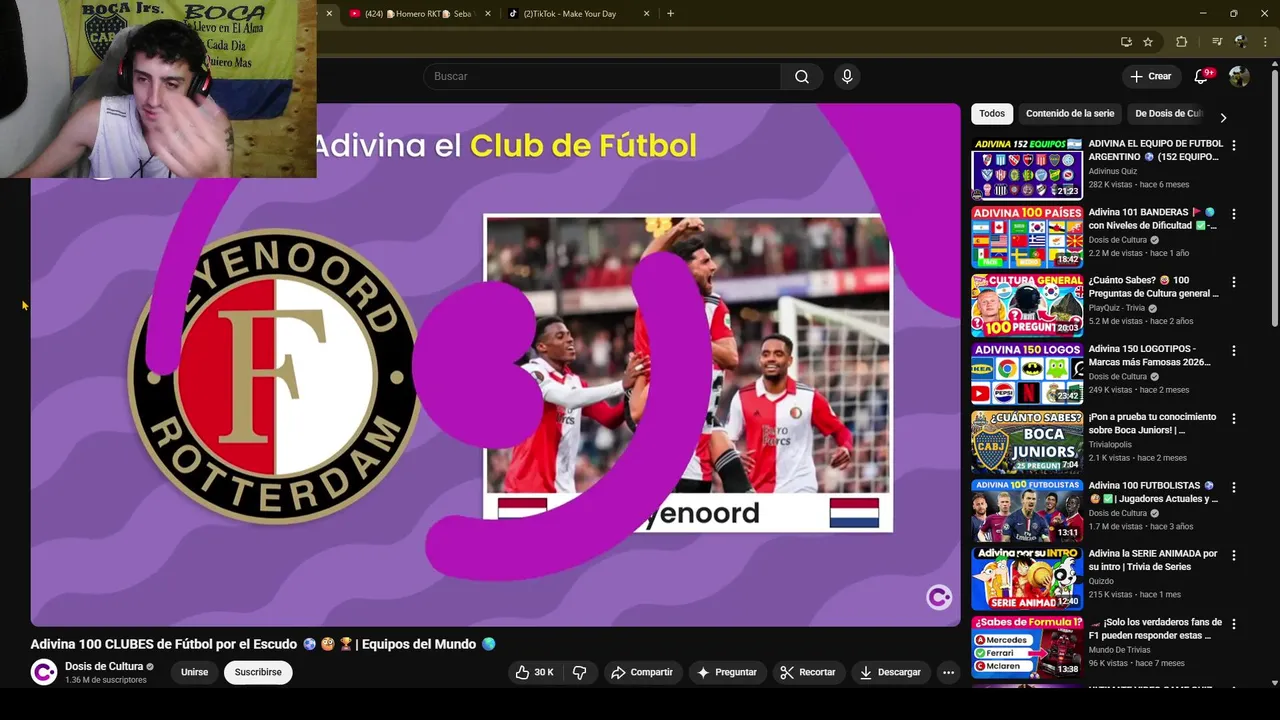The width and height of the screenshot is (1280, 720).
Task: Open Adivina 100 Países thumbnail
Action: (1027, 237)
